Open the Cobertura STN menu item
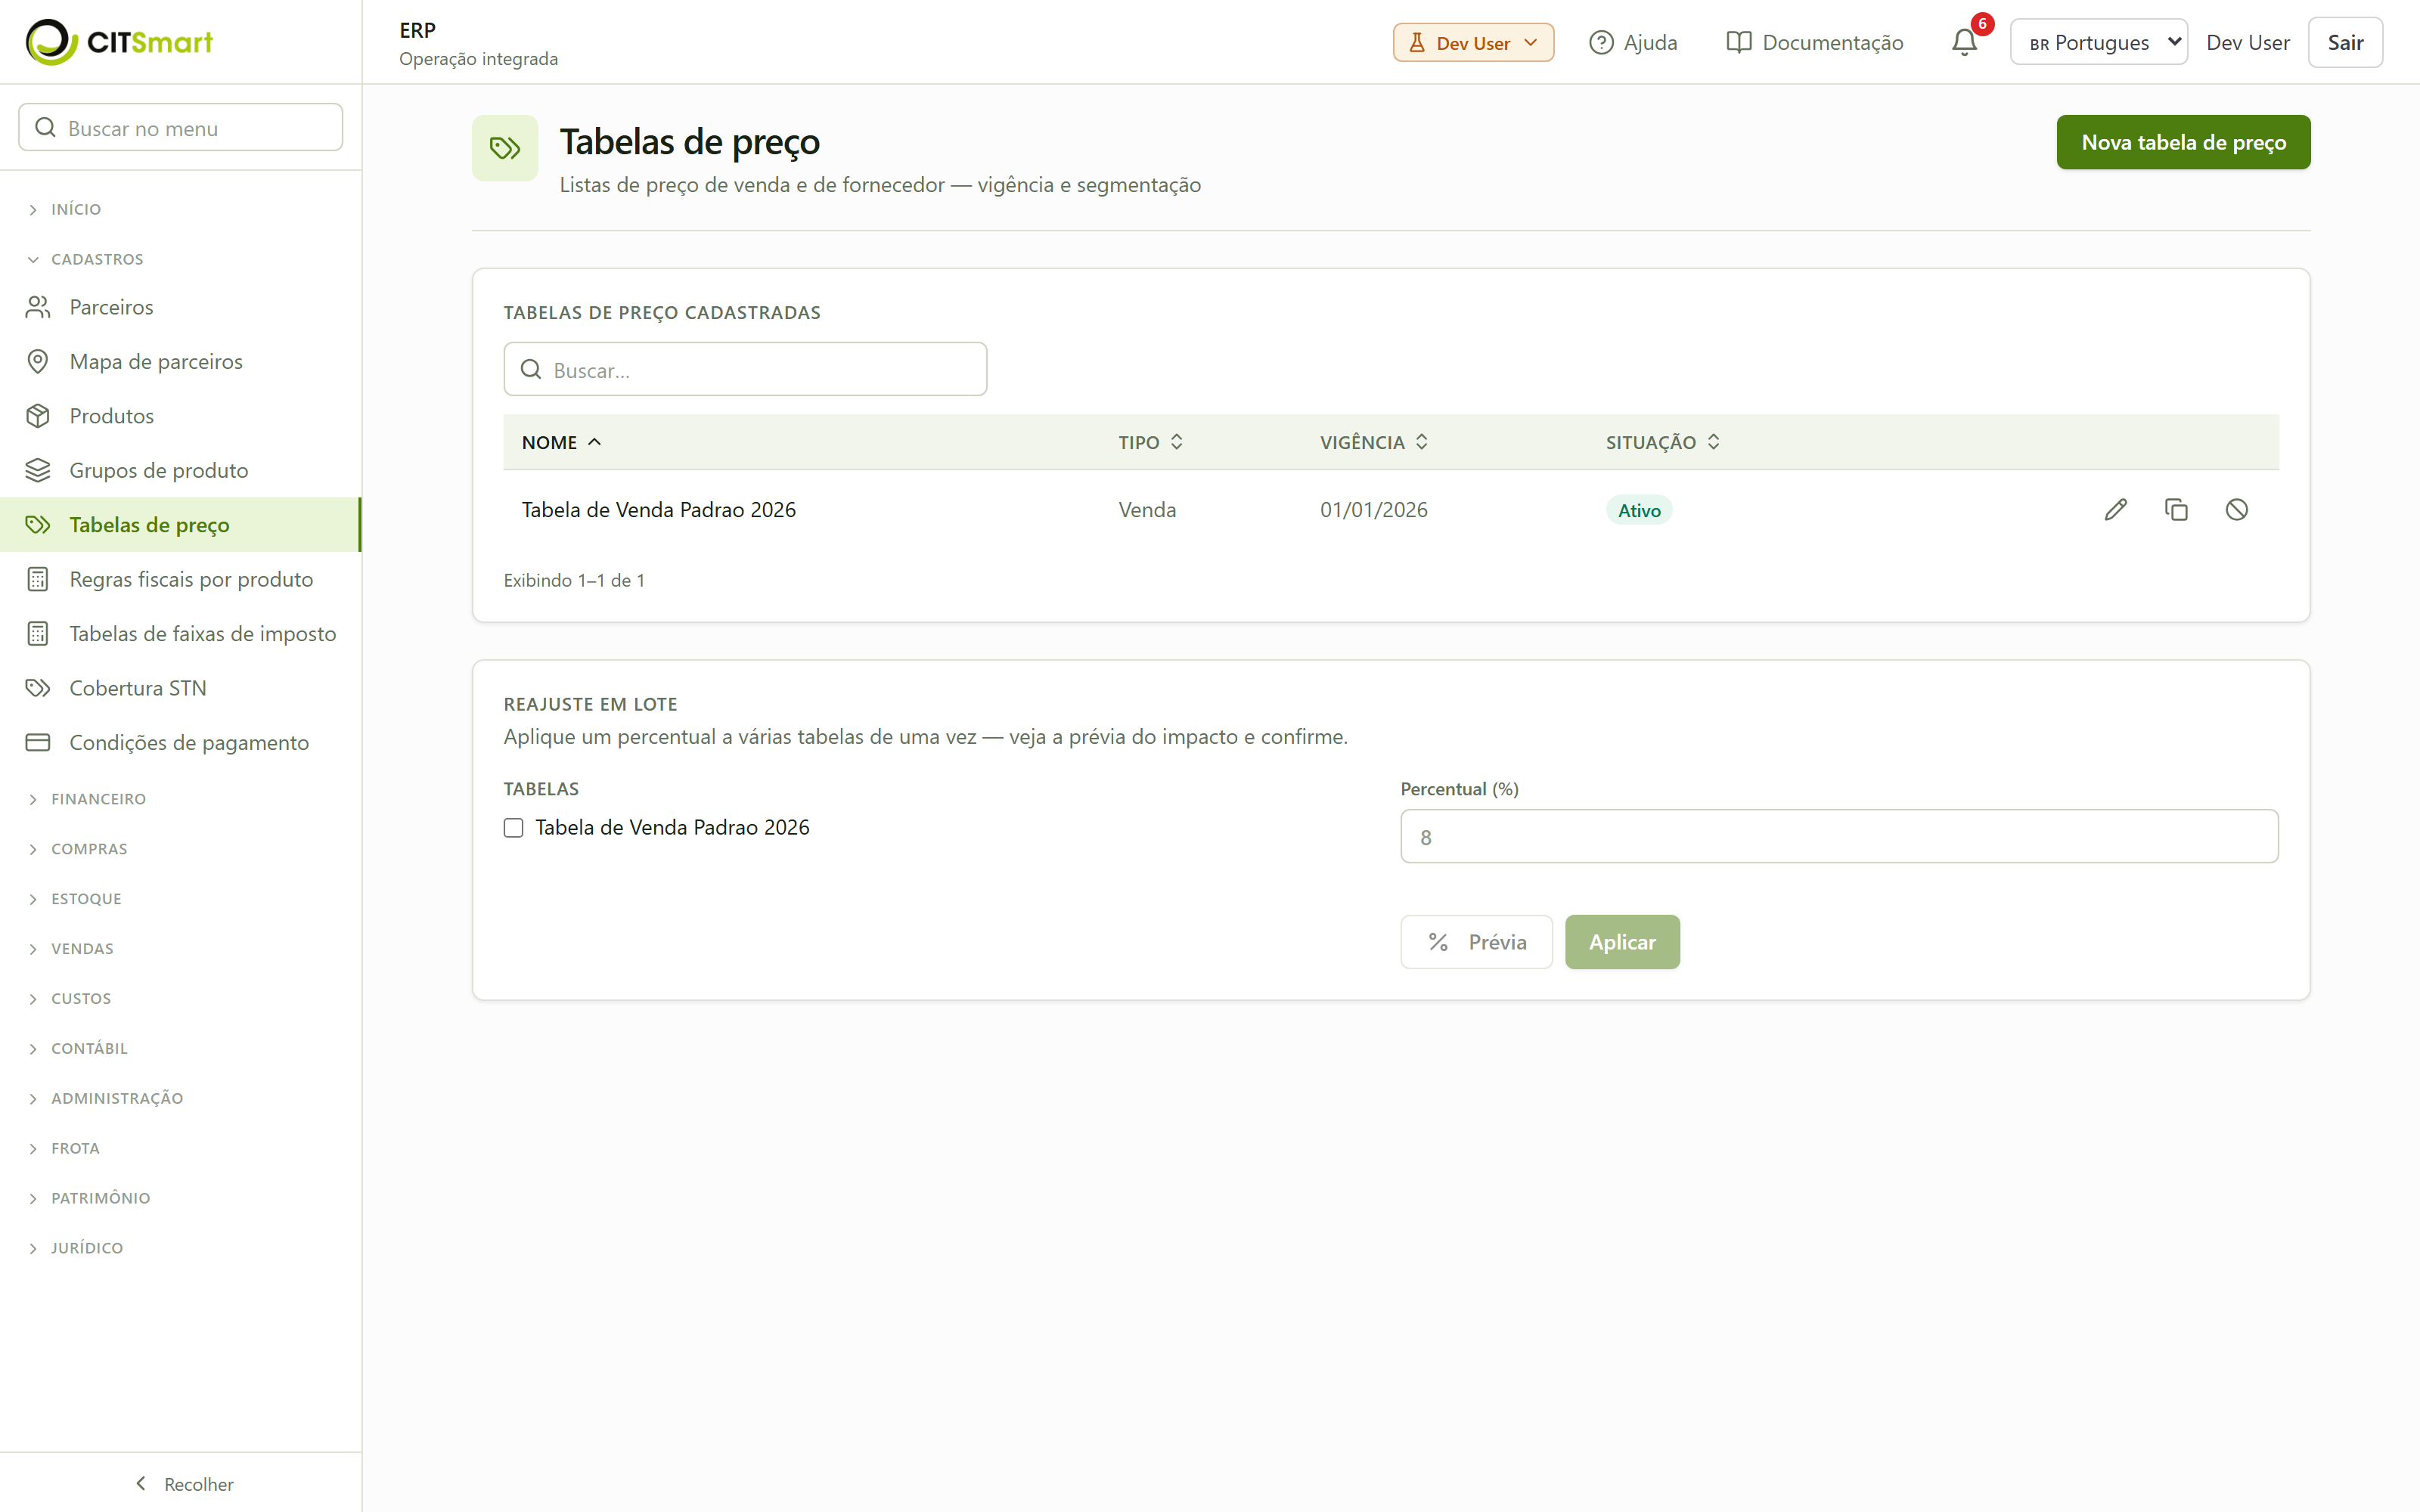 (x=180, y=688)
